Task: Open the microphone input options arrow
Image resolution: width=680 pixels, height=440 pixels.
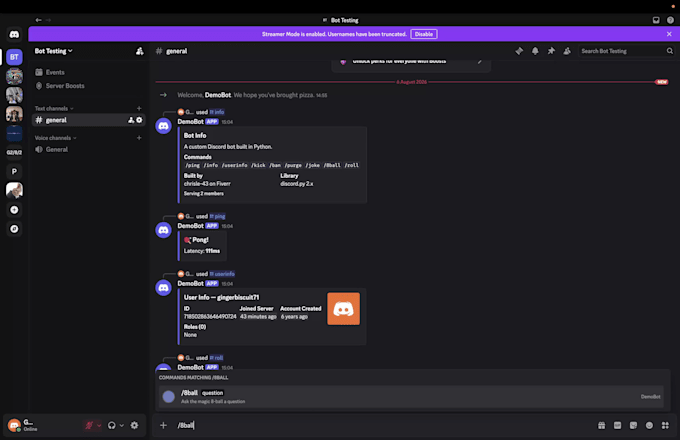Action: tap(99, 425)
